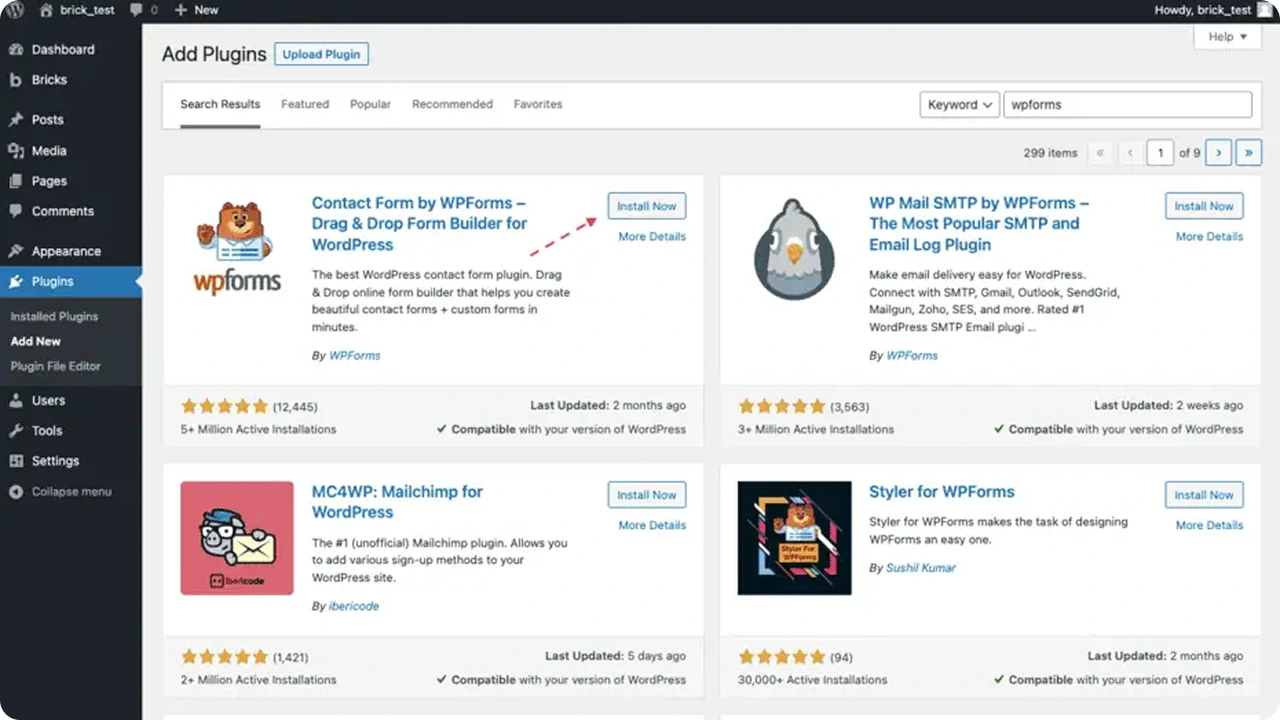Click the Upload Plugin button

(322, 54)
